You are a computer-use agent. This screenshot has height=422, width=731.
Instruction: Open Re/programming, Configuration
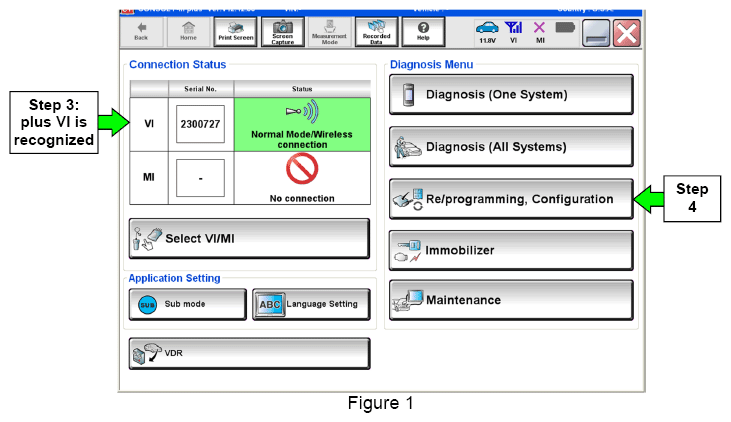pyautogui.click(x=511, y=199)
